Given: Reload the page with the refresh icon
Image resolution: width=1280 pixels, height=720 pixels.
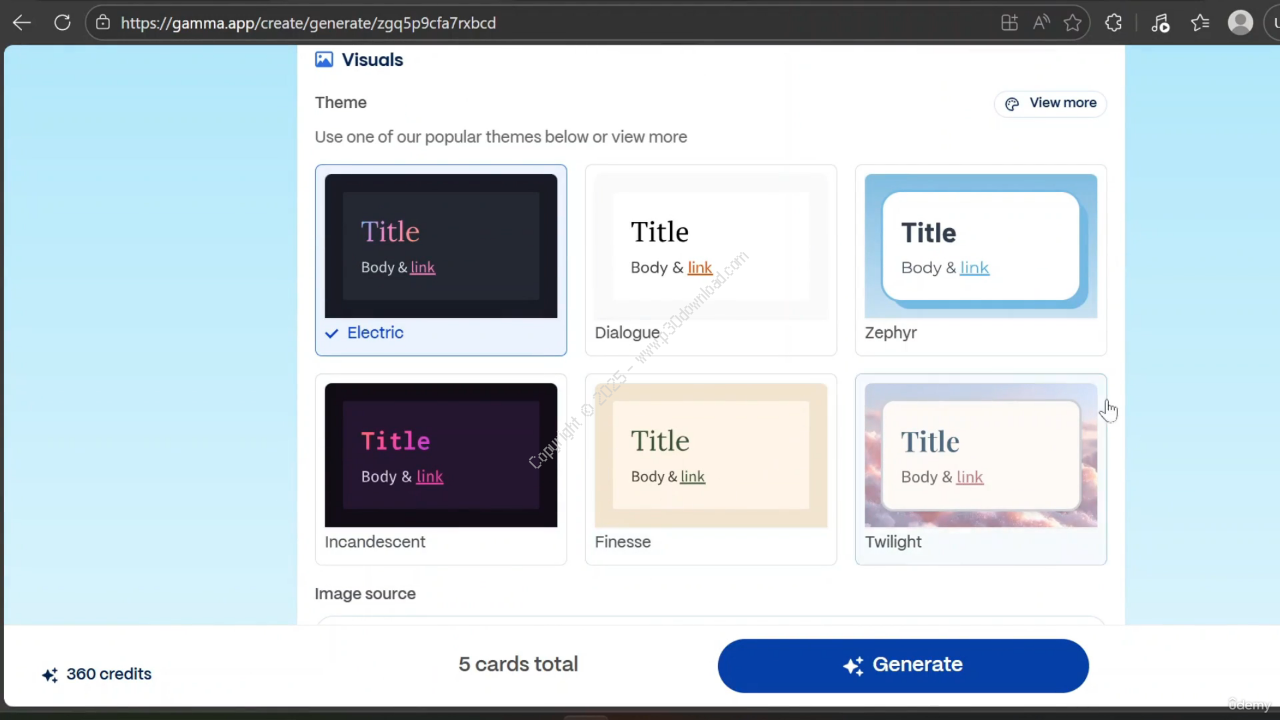Looking at the screenshot, I should coord(62,23).
